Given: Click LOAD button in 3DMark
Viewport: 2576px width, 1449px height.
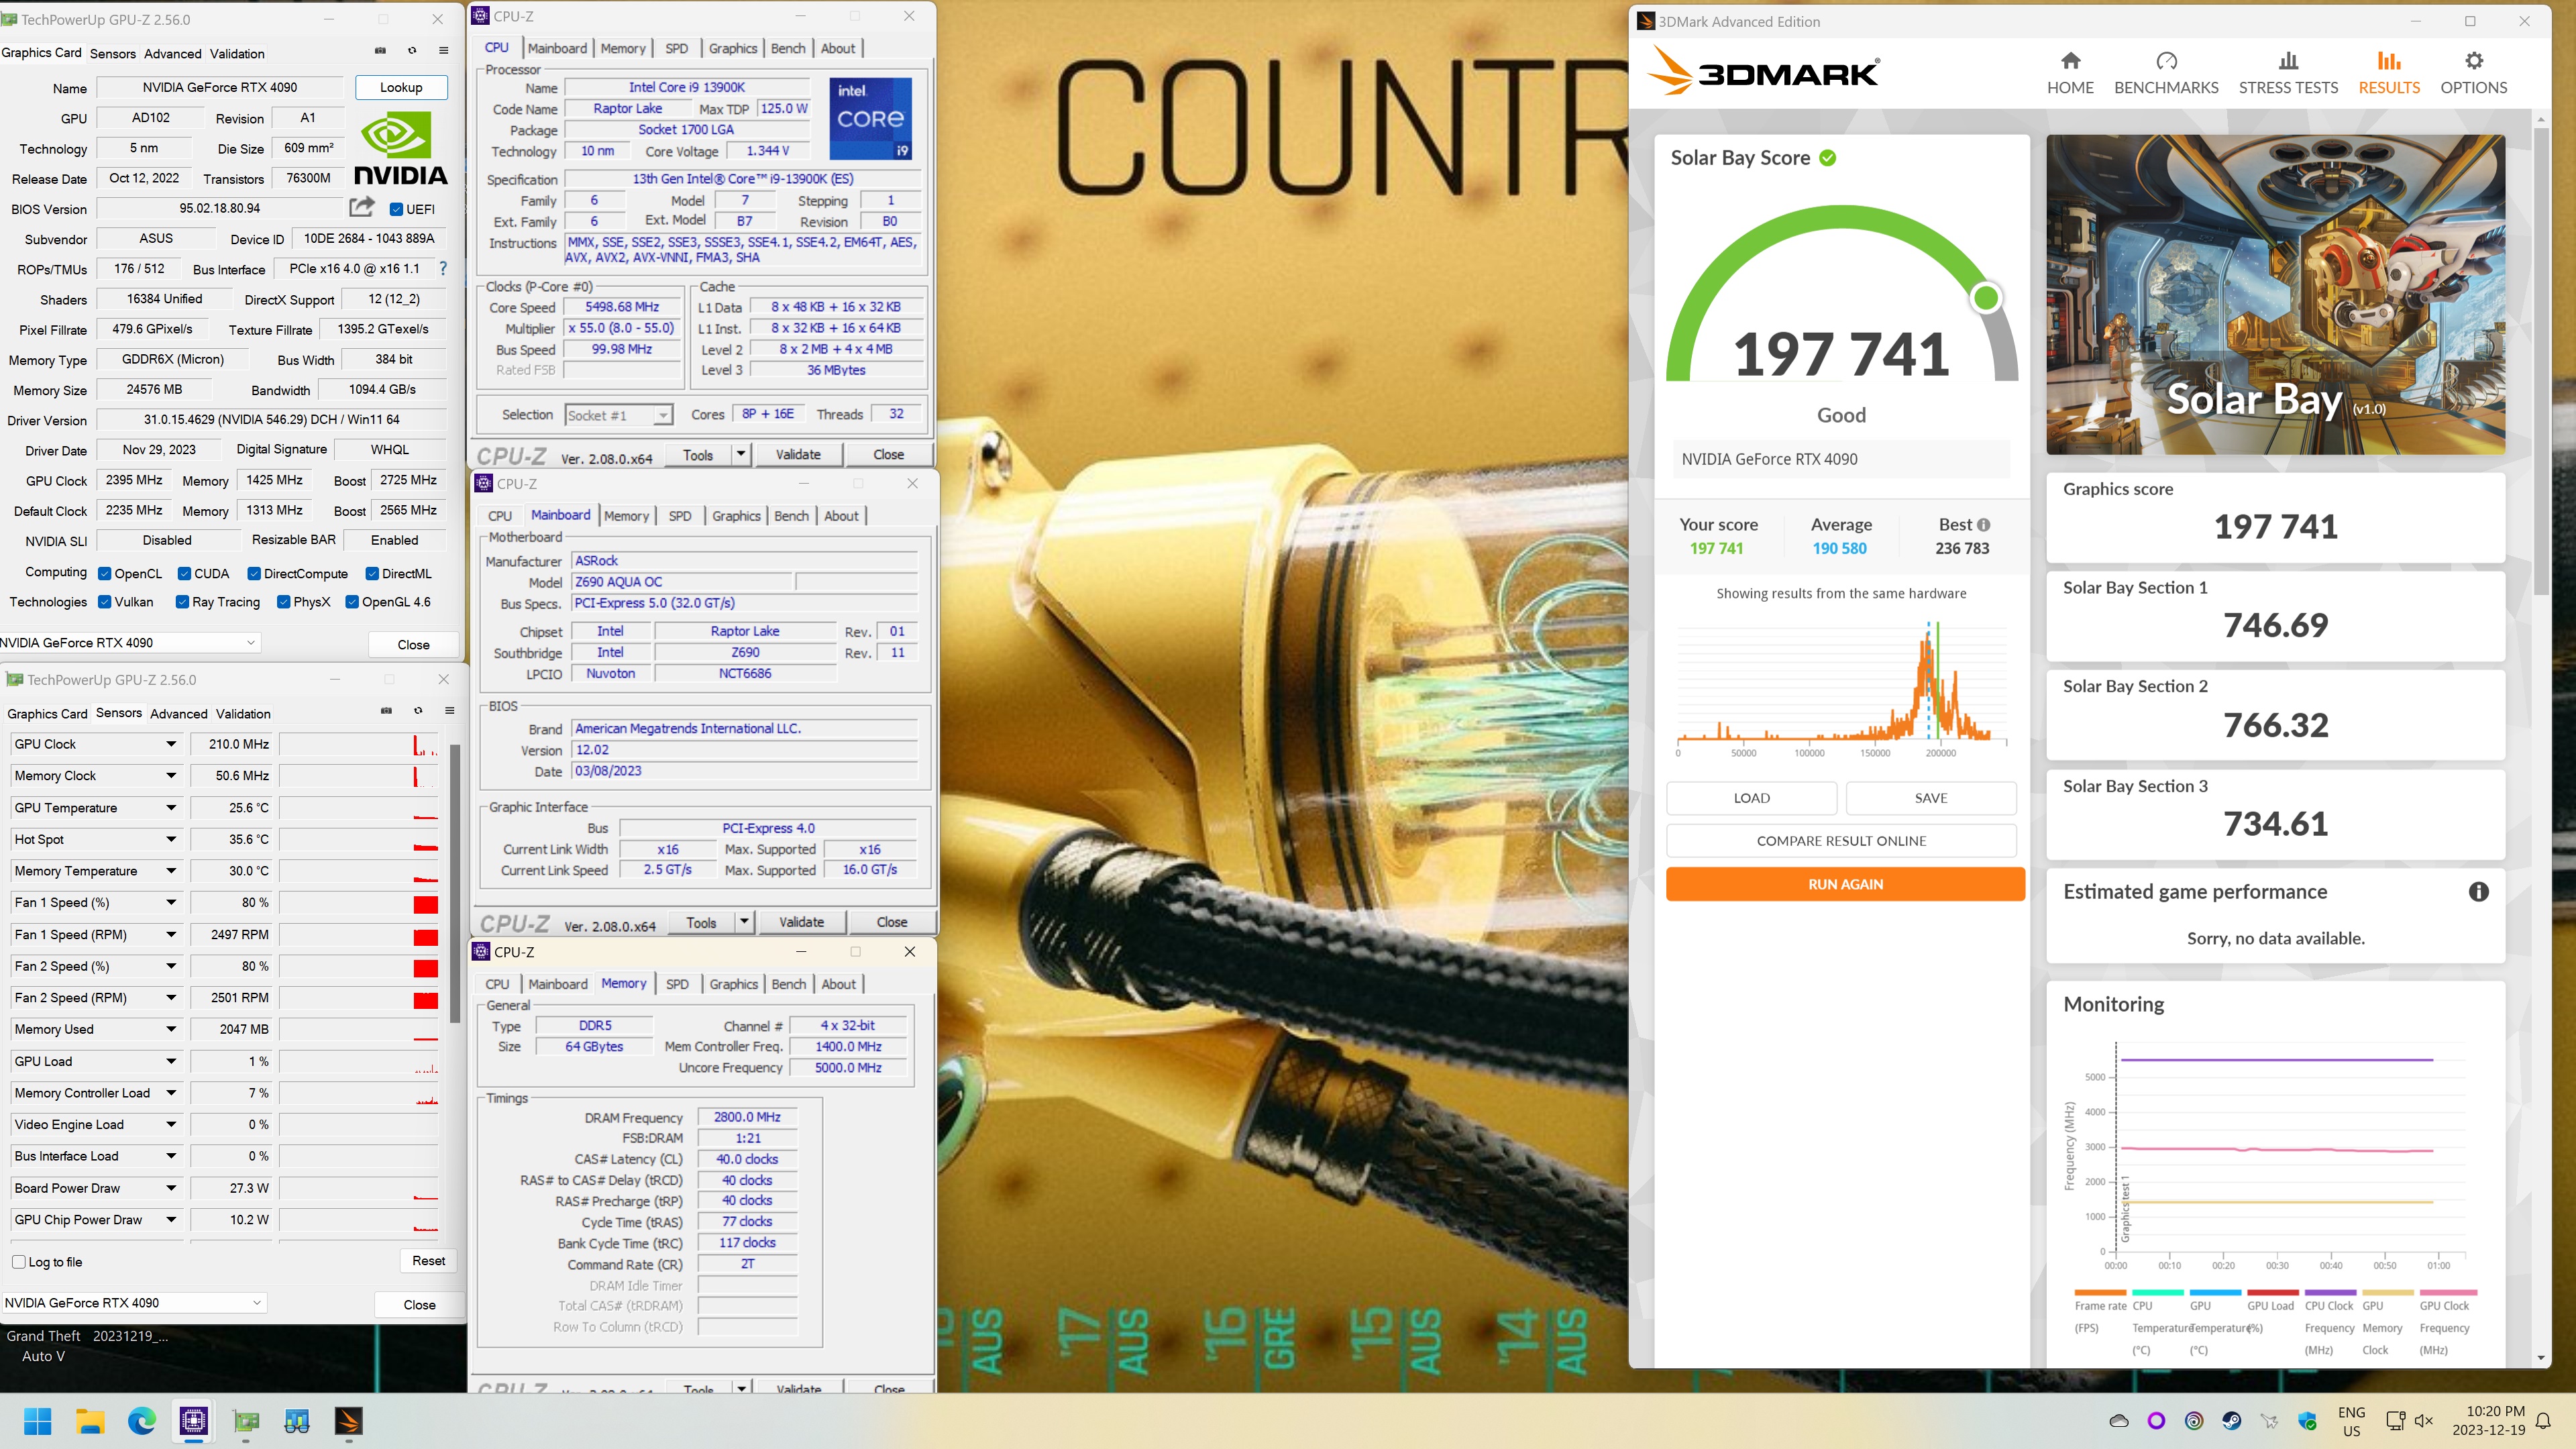Looking at the screenshot, I should (1751, 798).
